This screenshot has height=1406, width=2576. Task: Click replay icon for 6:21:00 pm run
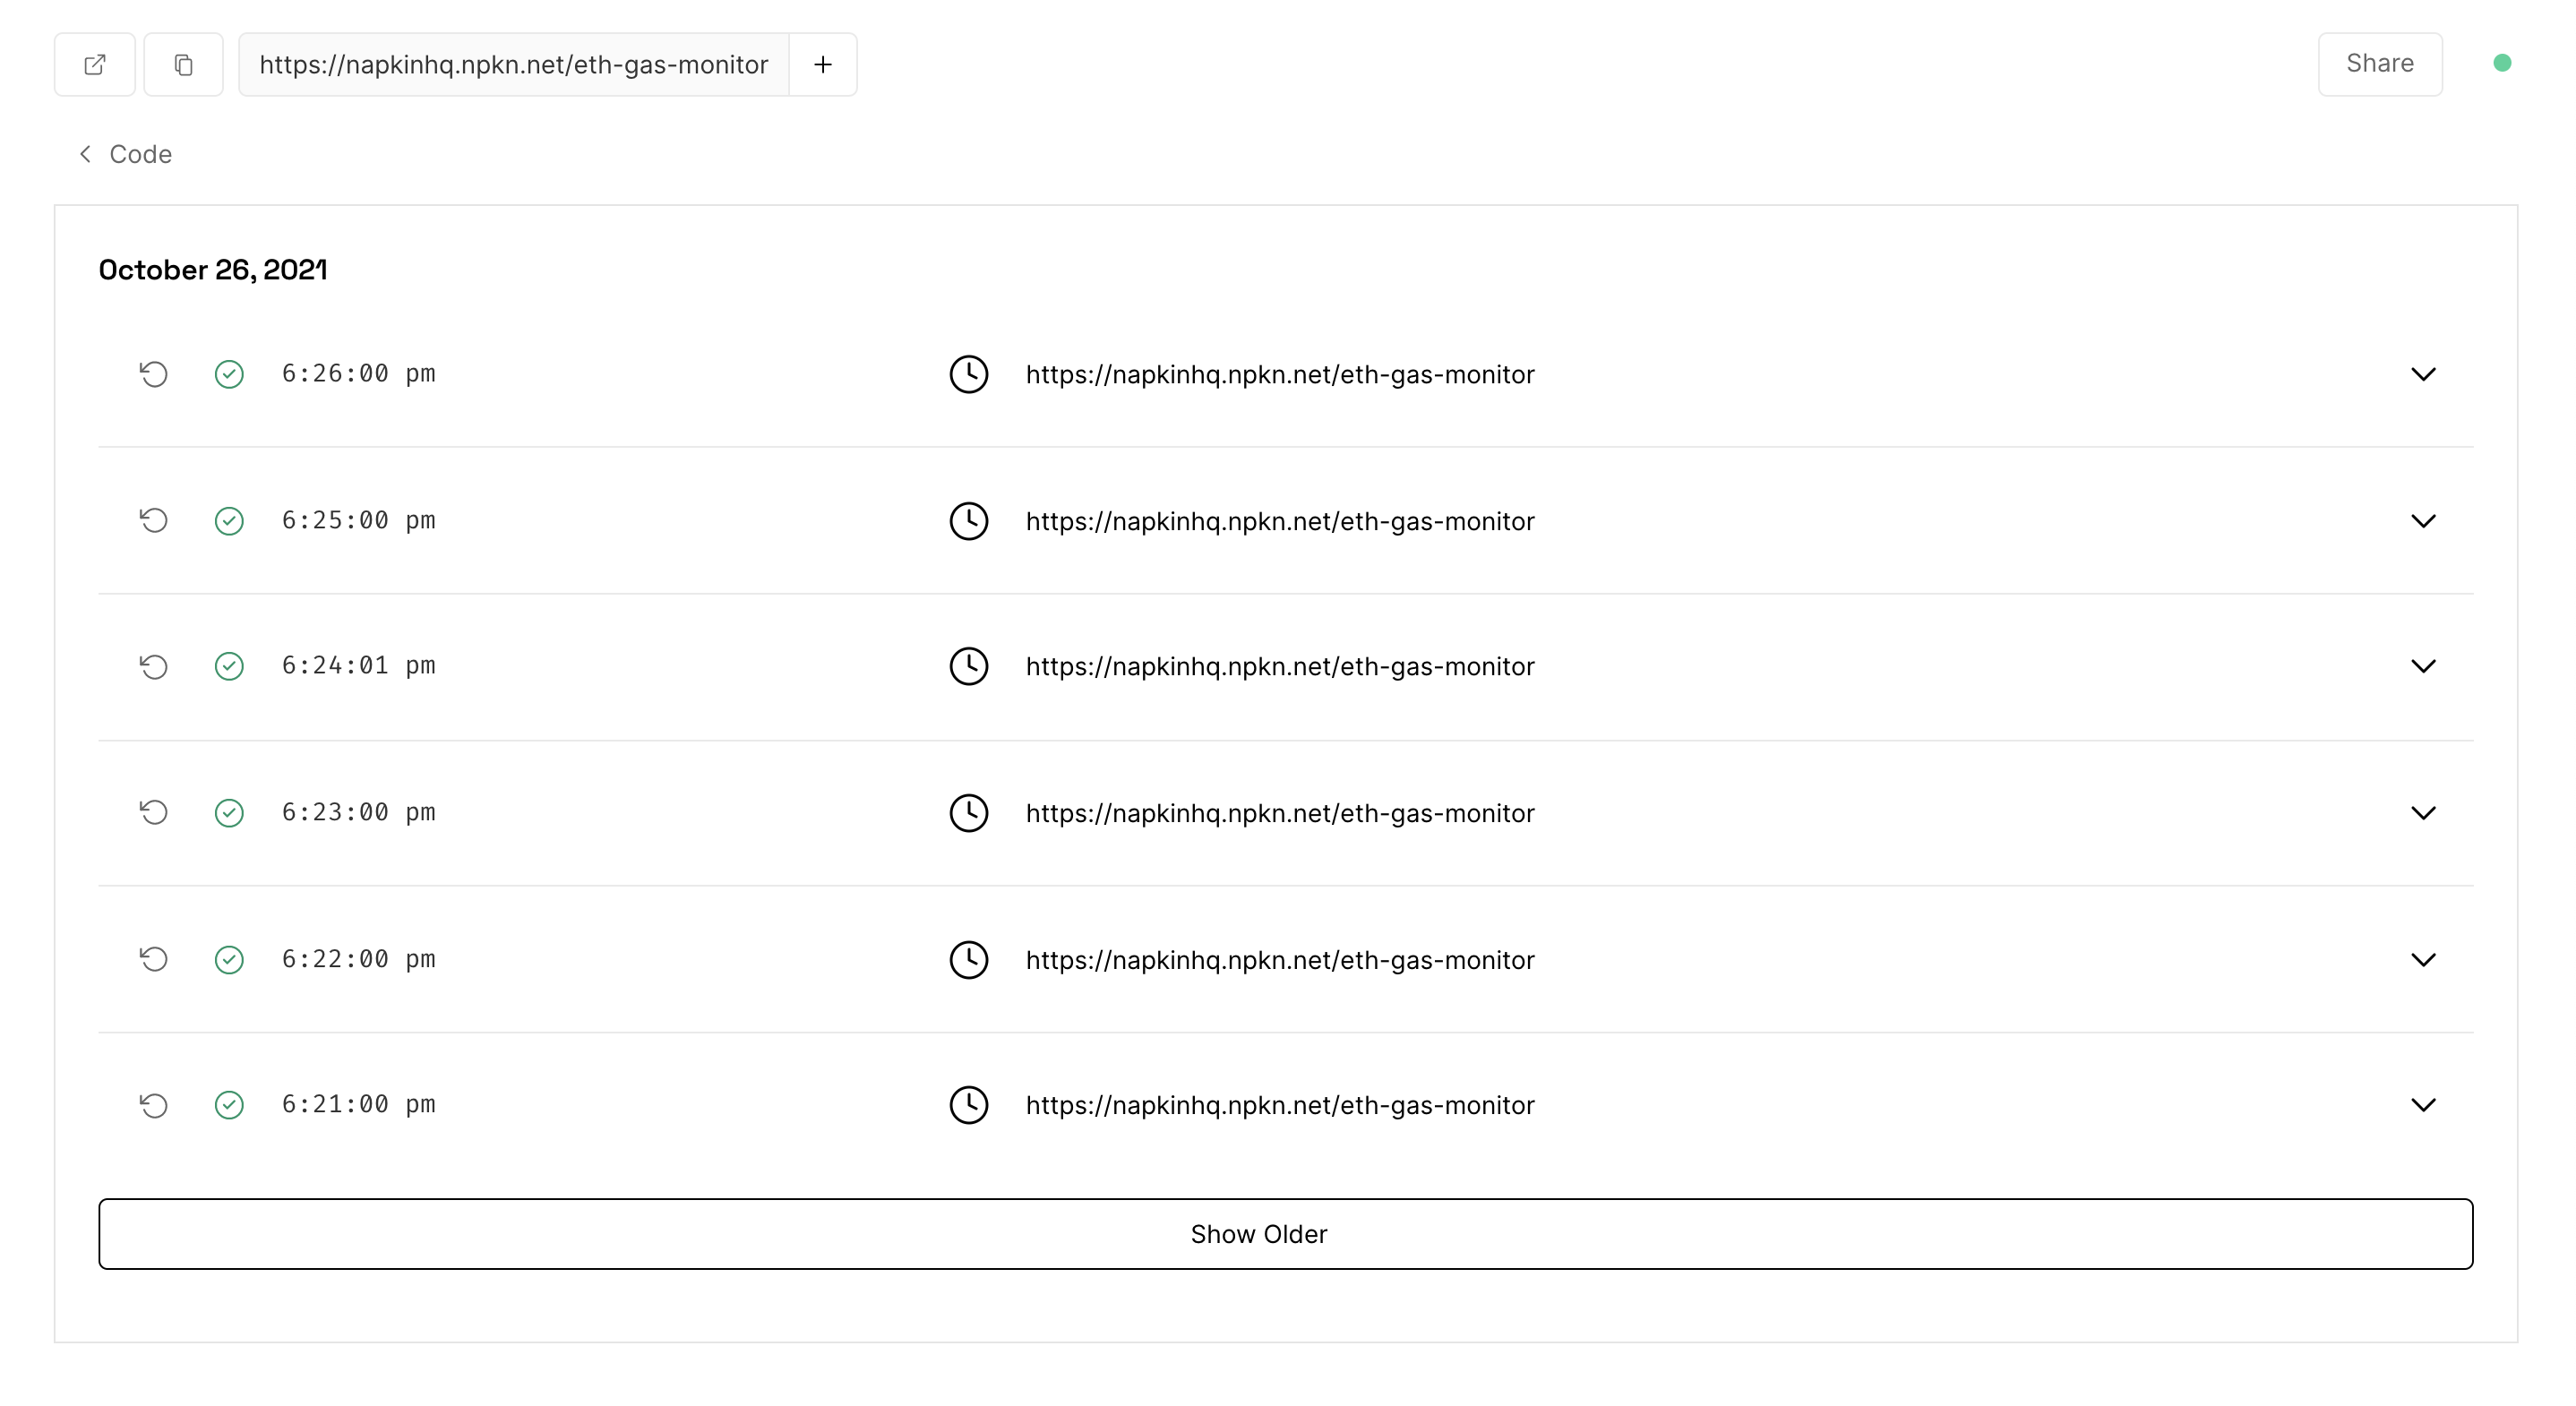coord(153,1105)
